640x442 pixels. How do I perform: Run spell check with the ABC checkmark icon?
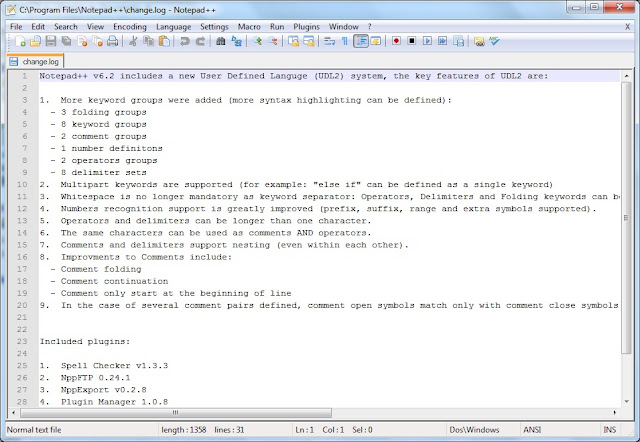point(494,41)
